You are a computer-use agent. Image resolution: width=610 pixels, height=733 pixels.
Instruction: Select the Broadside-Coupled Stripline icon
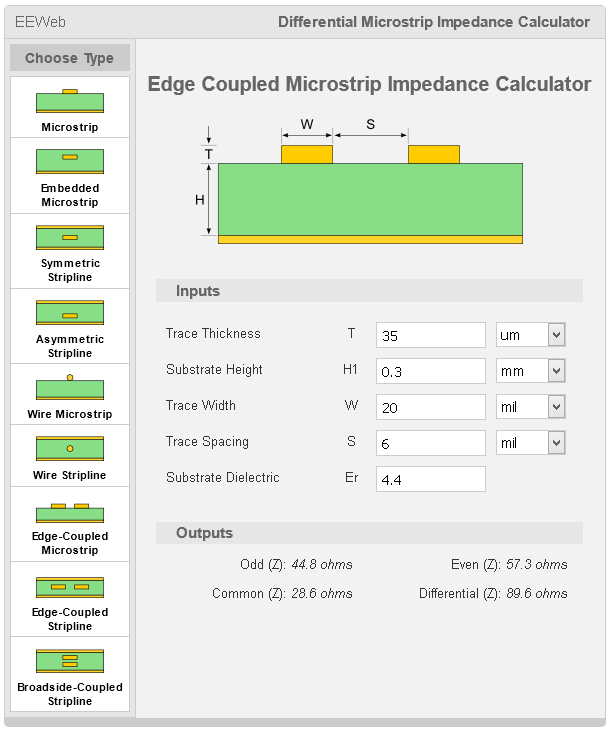point(69,661)
